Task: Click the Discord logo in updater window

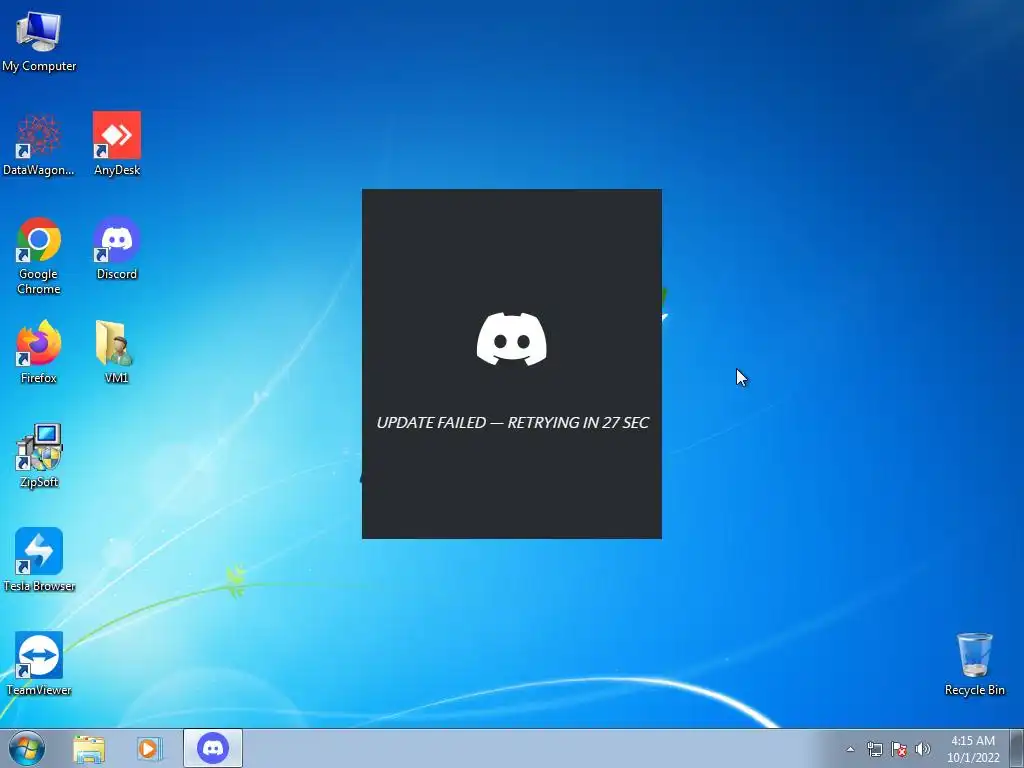Action: click(511, 339)
